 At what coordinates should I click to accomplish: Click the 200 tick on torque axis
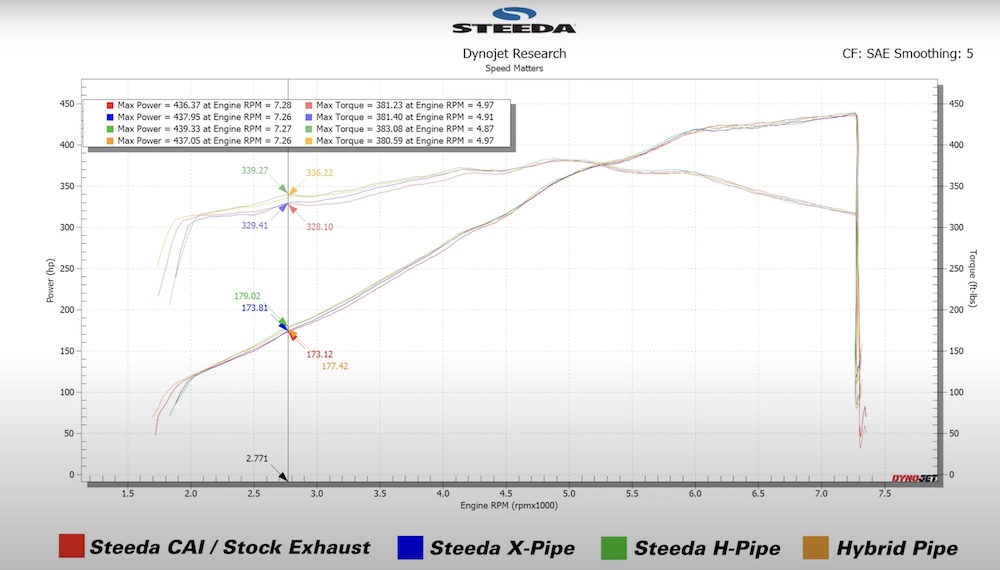coord(956,310)
